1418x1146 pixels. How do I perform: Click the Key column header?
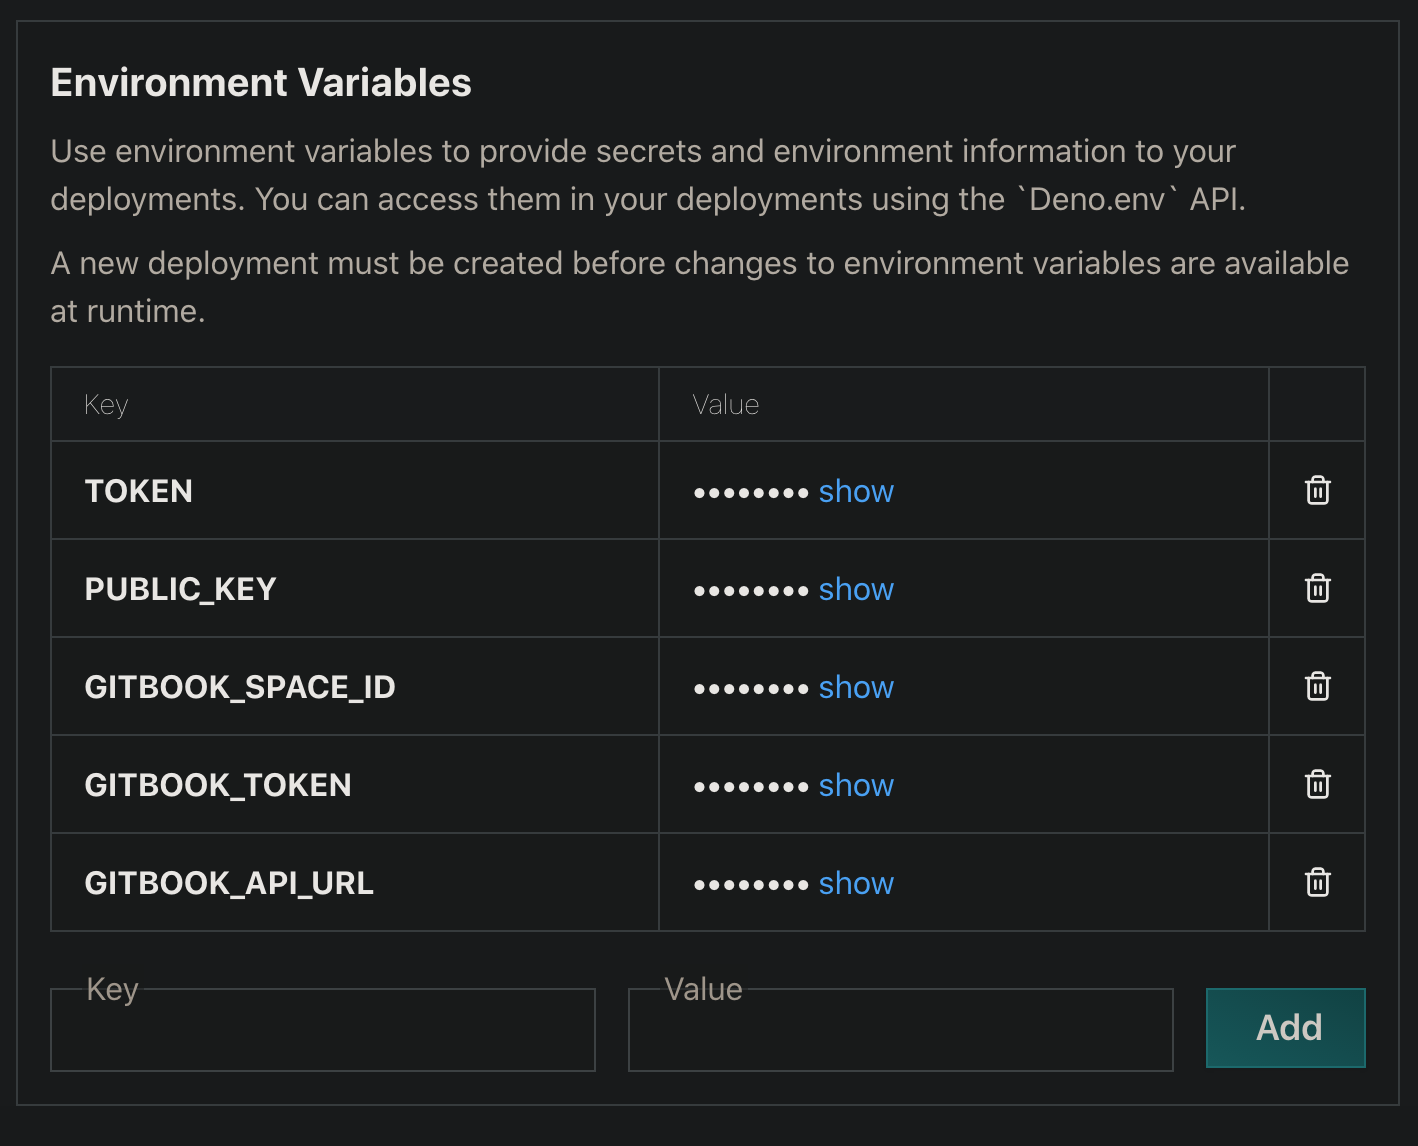(x=106, y=405)
